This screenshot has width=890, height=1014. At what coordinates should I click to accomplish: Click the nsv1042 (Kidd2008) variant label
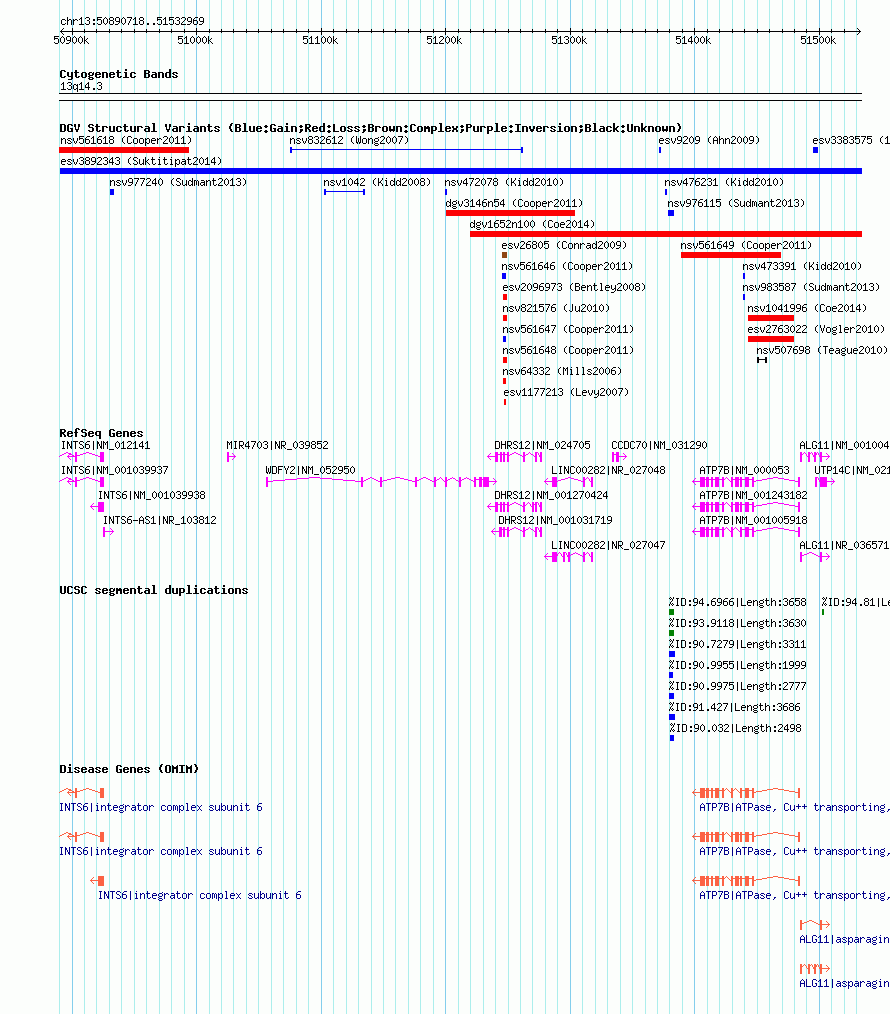point(377,182)
